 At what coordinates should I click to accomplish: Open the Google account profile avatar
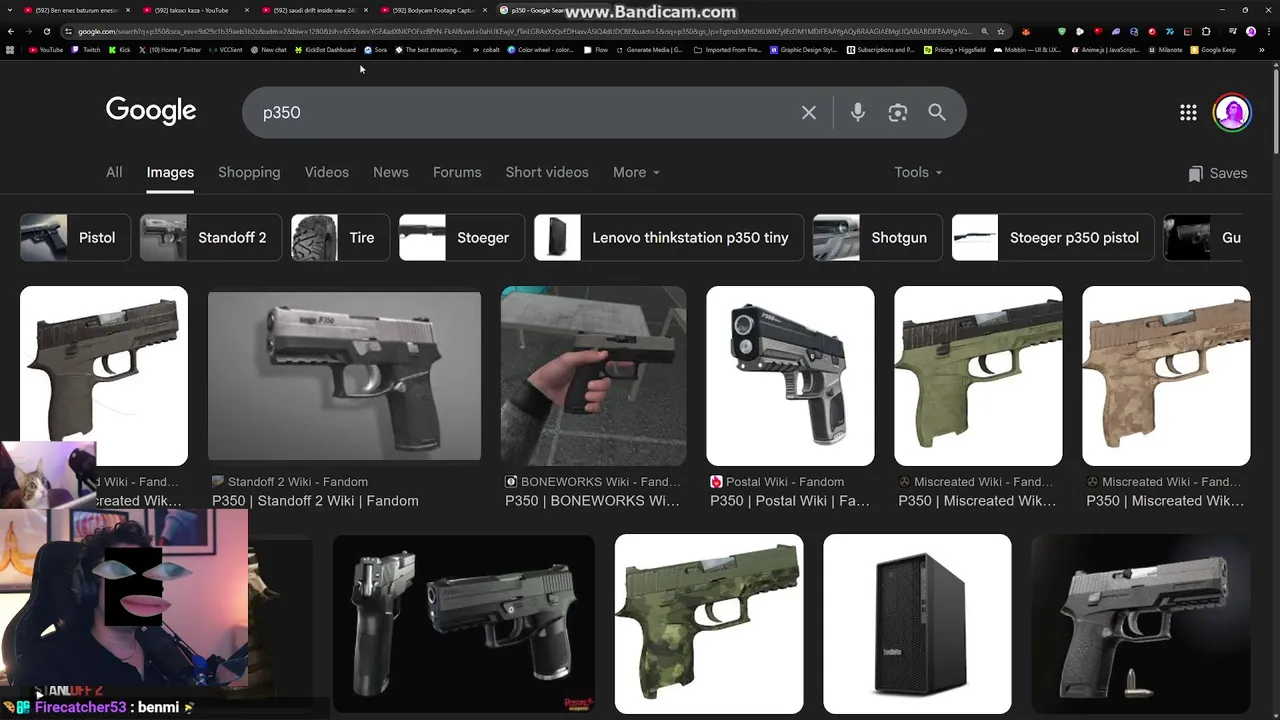(1232, 113)
